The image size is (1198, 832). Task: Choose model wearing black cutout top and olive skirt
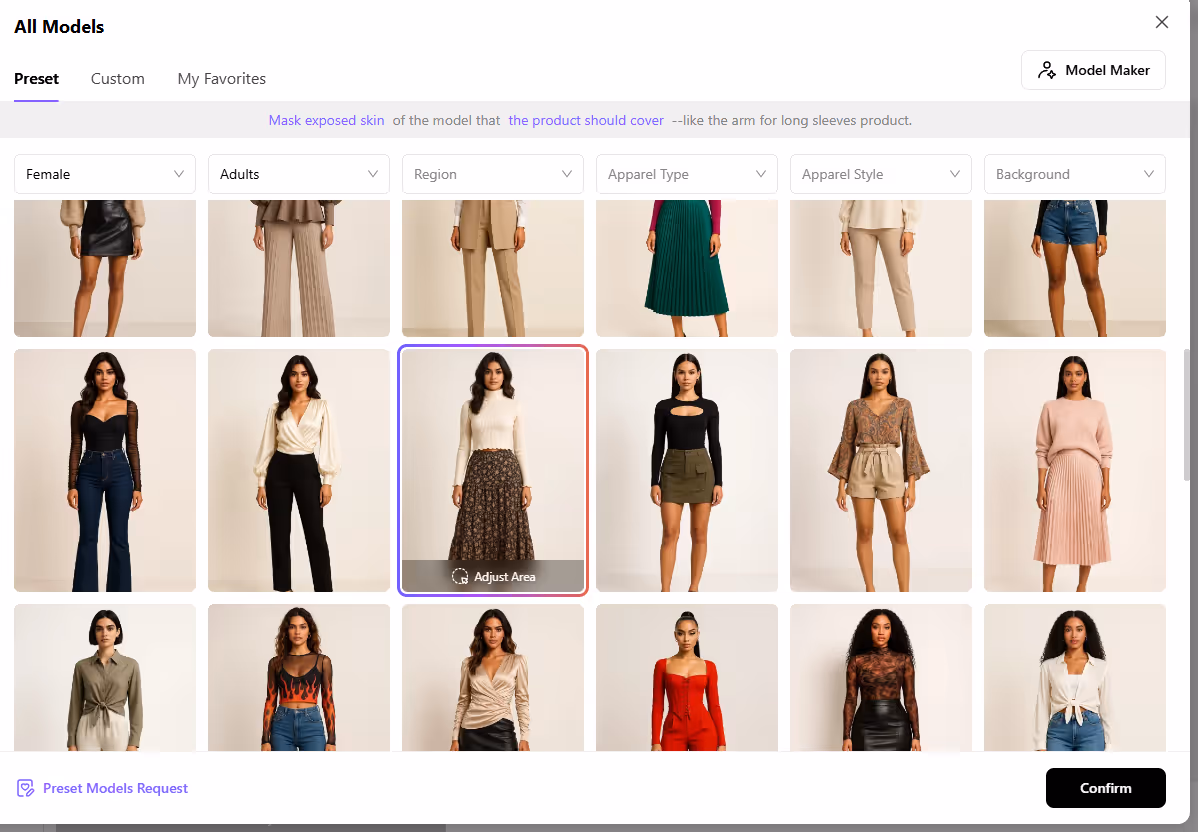[687, 470]
